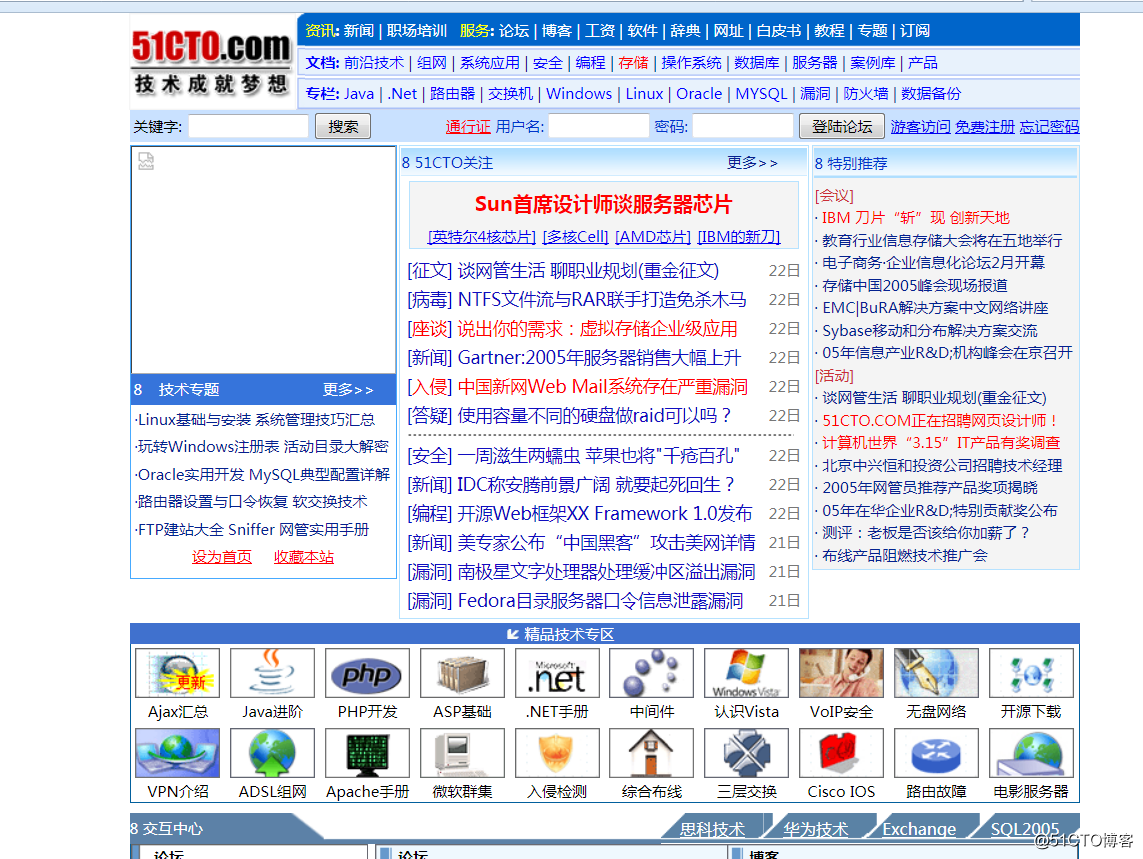Open the 论坛 link in top navigation
This screenshot has width=1143, height=859.
tap(514, 31)
